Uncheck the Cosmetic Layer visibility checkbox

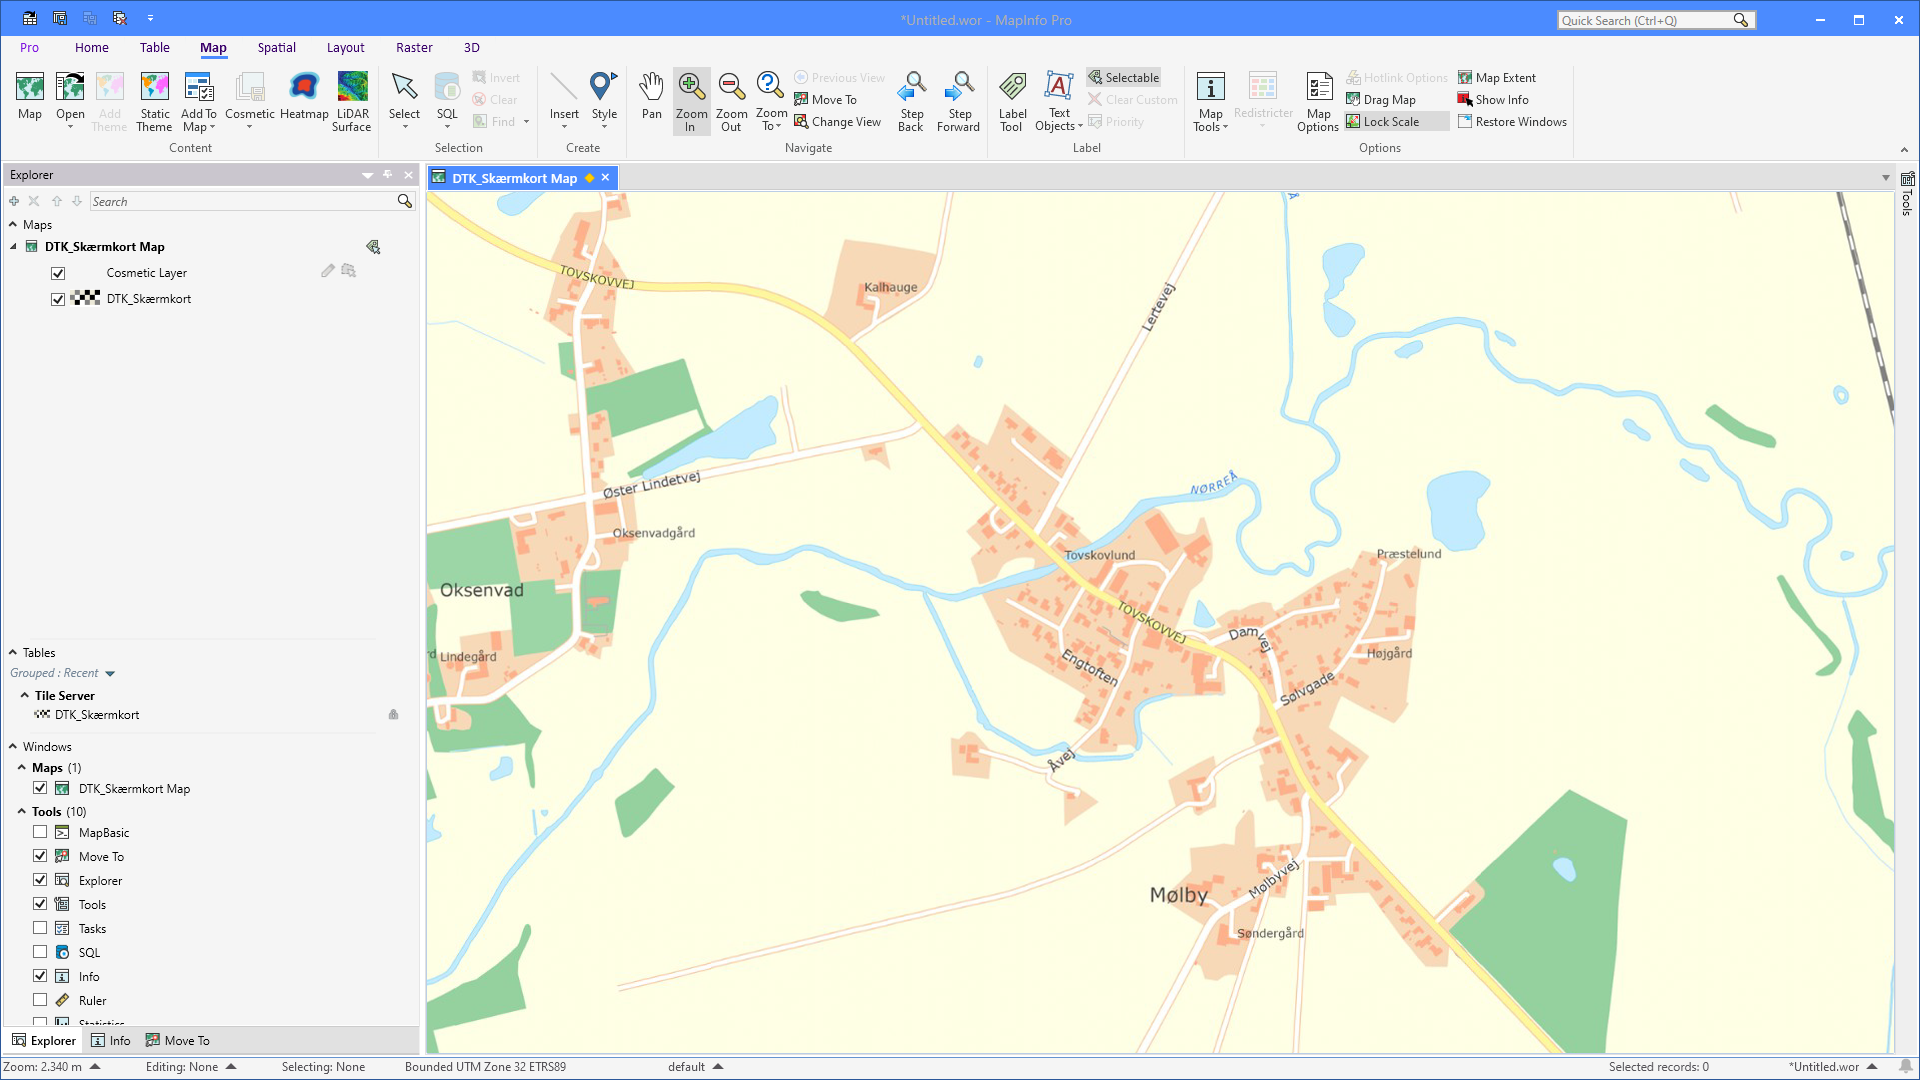pos(58,272)
